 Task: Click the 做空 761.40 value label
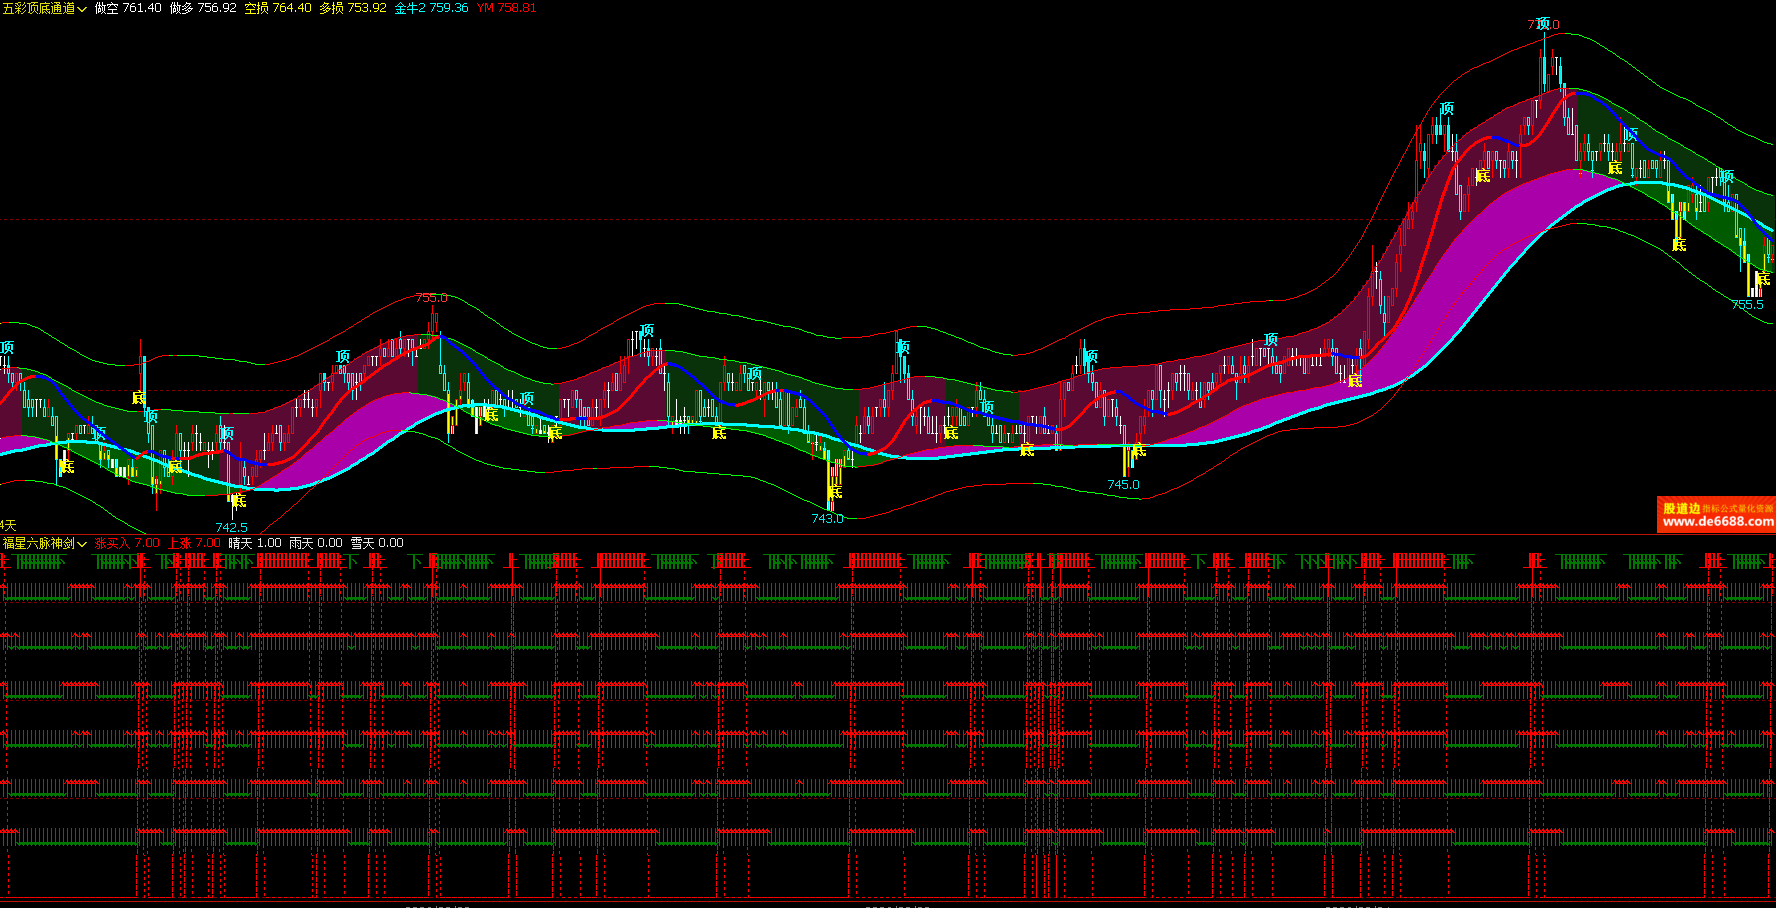128,8
